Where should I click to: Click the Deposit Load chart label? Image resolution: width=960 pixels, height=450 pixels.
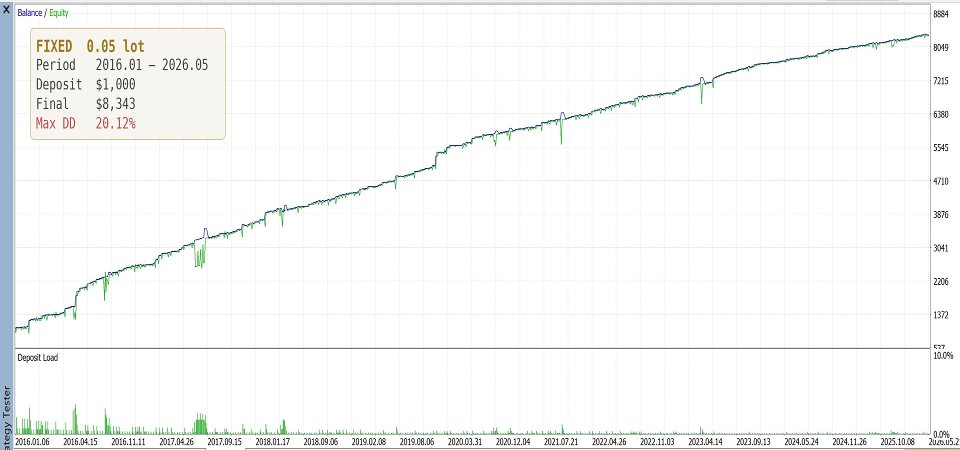point(37,357)
